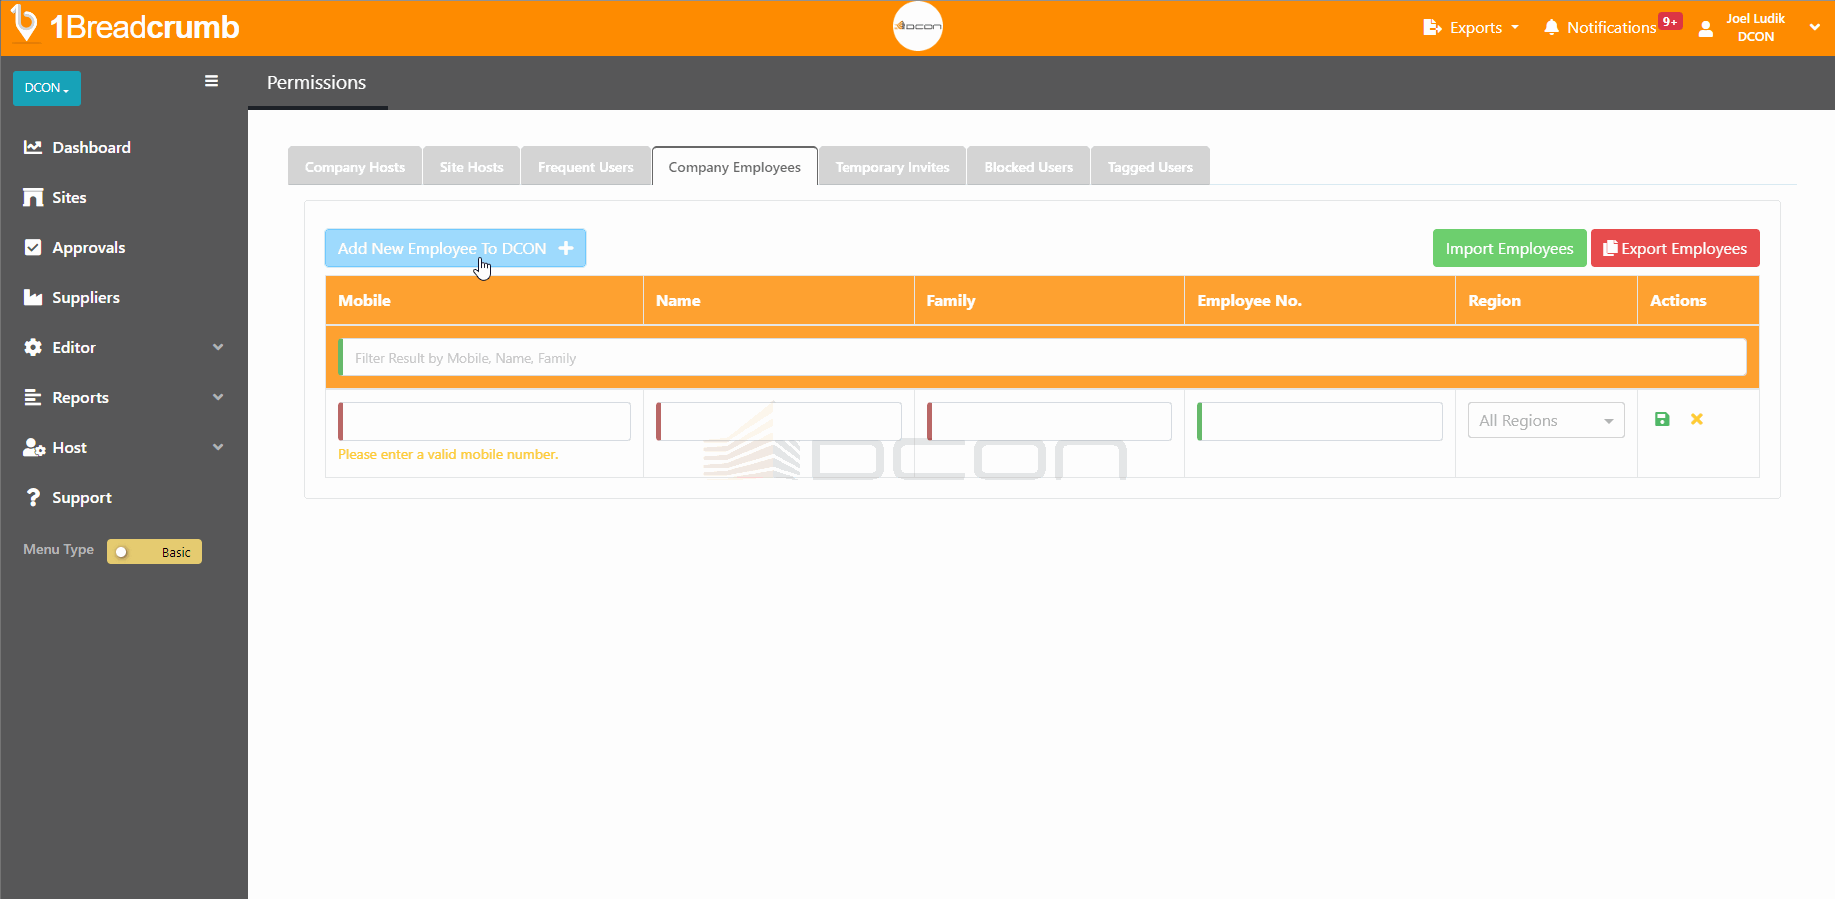The image size is (1835, 899).
Task: Click Add New Employee To DCON
Action: pyautogui.click(x=455, y=248)
